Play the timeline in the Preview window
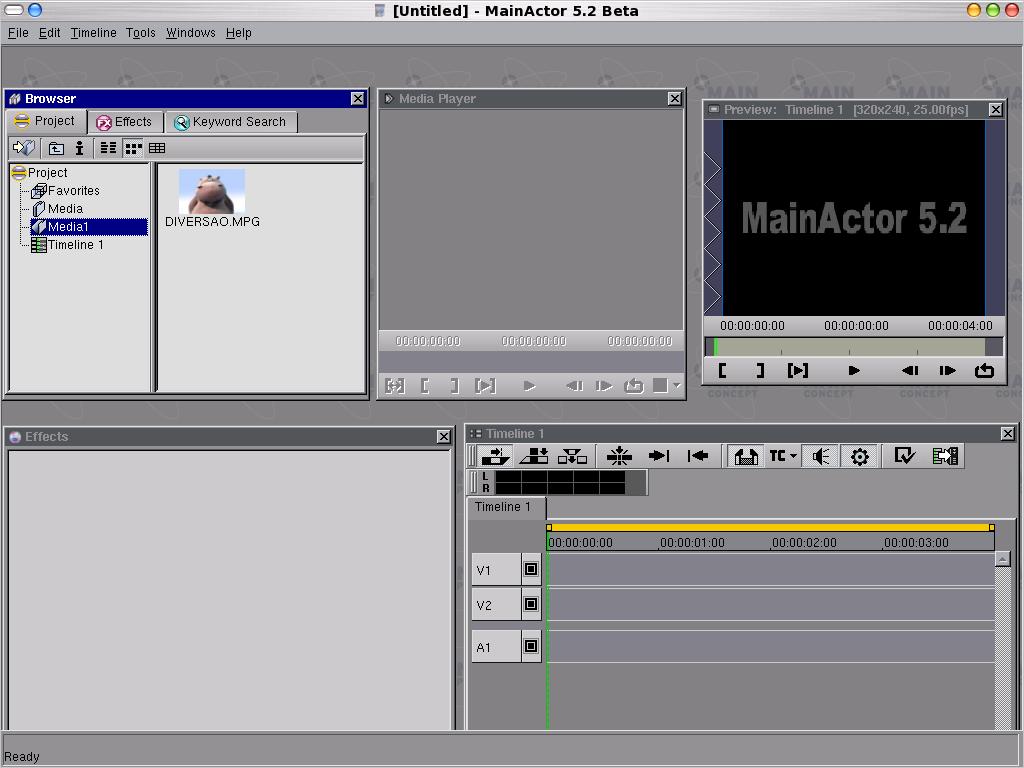 (x=854, y=371)
